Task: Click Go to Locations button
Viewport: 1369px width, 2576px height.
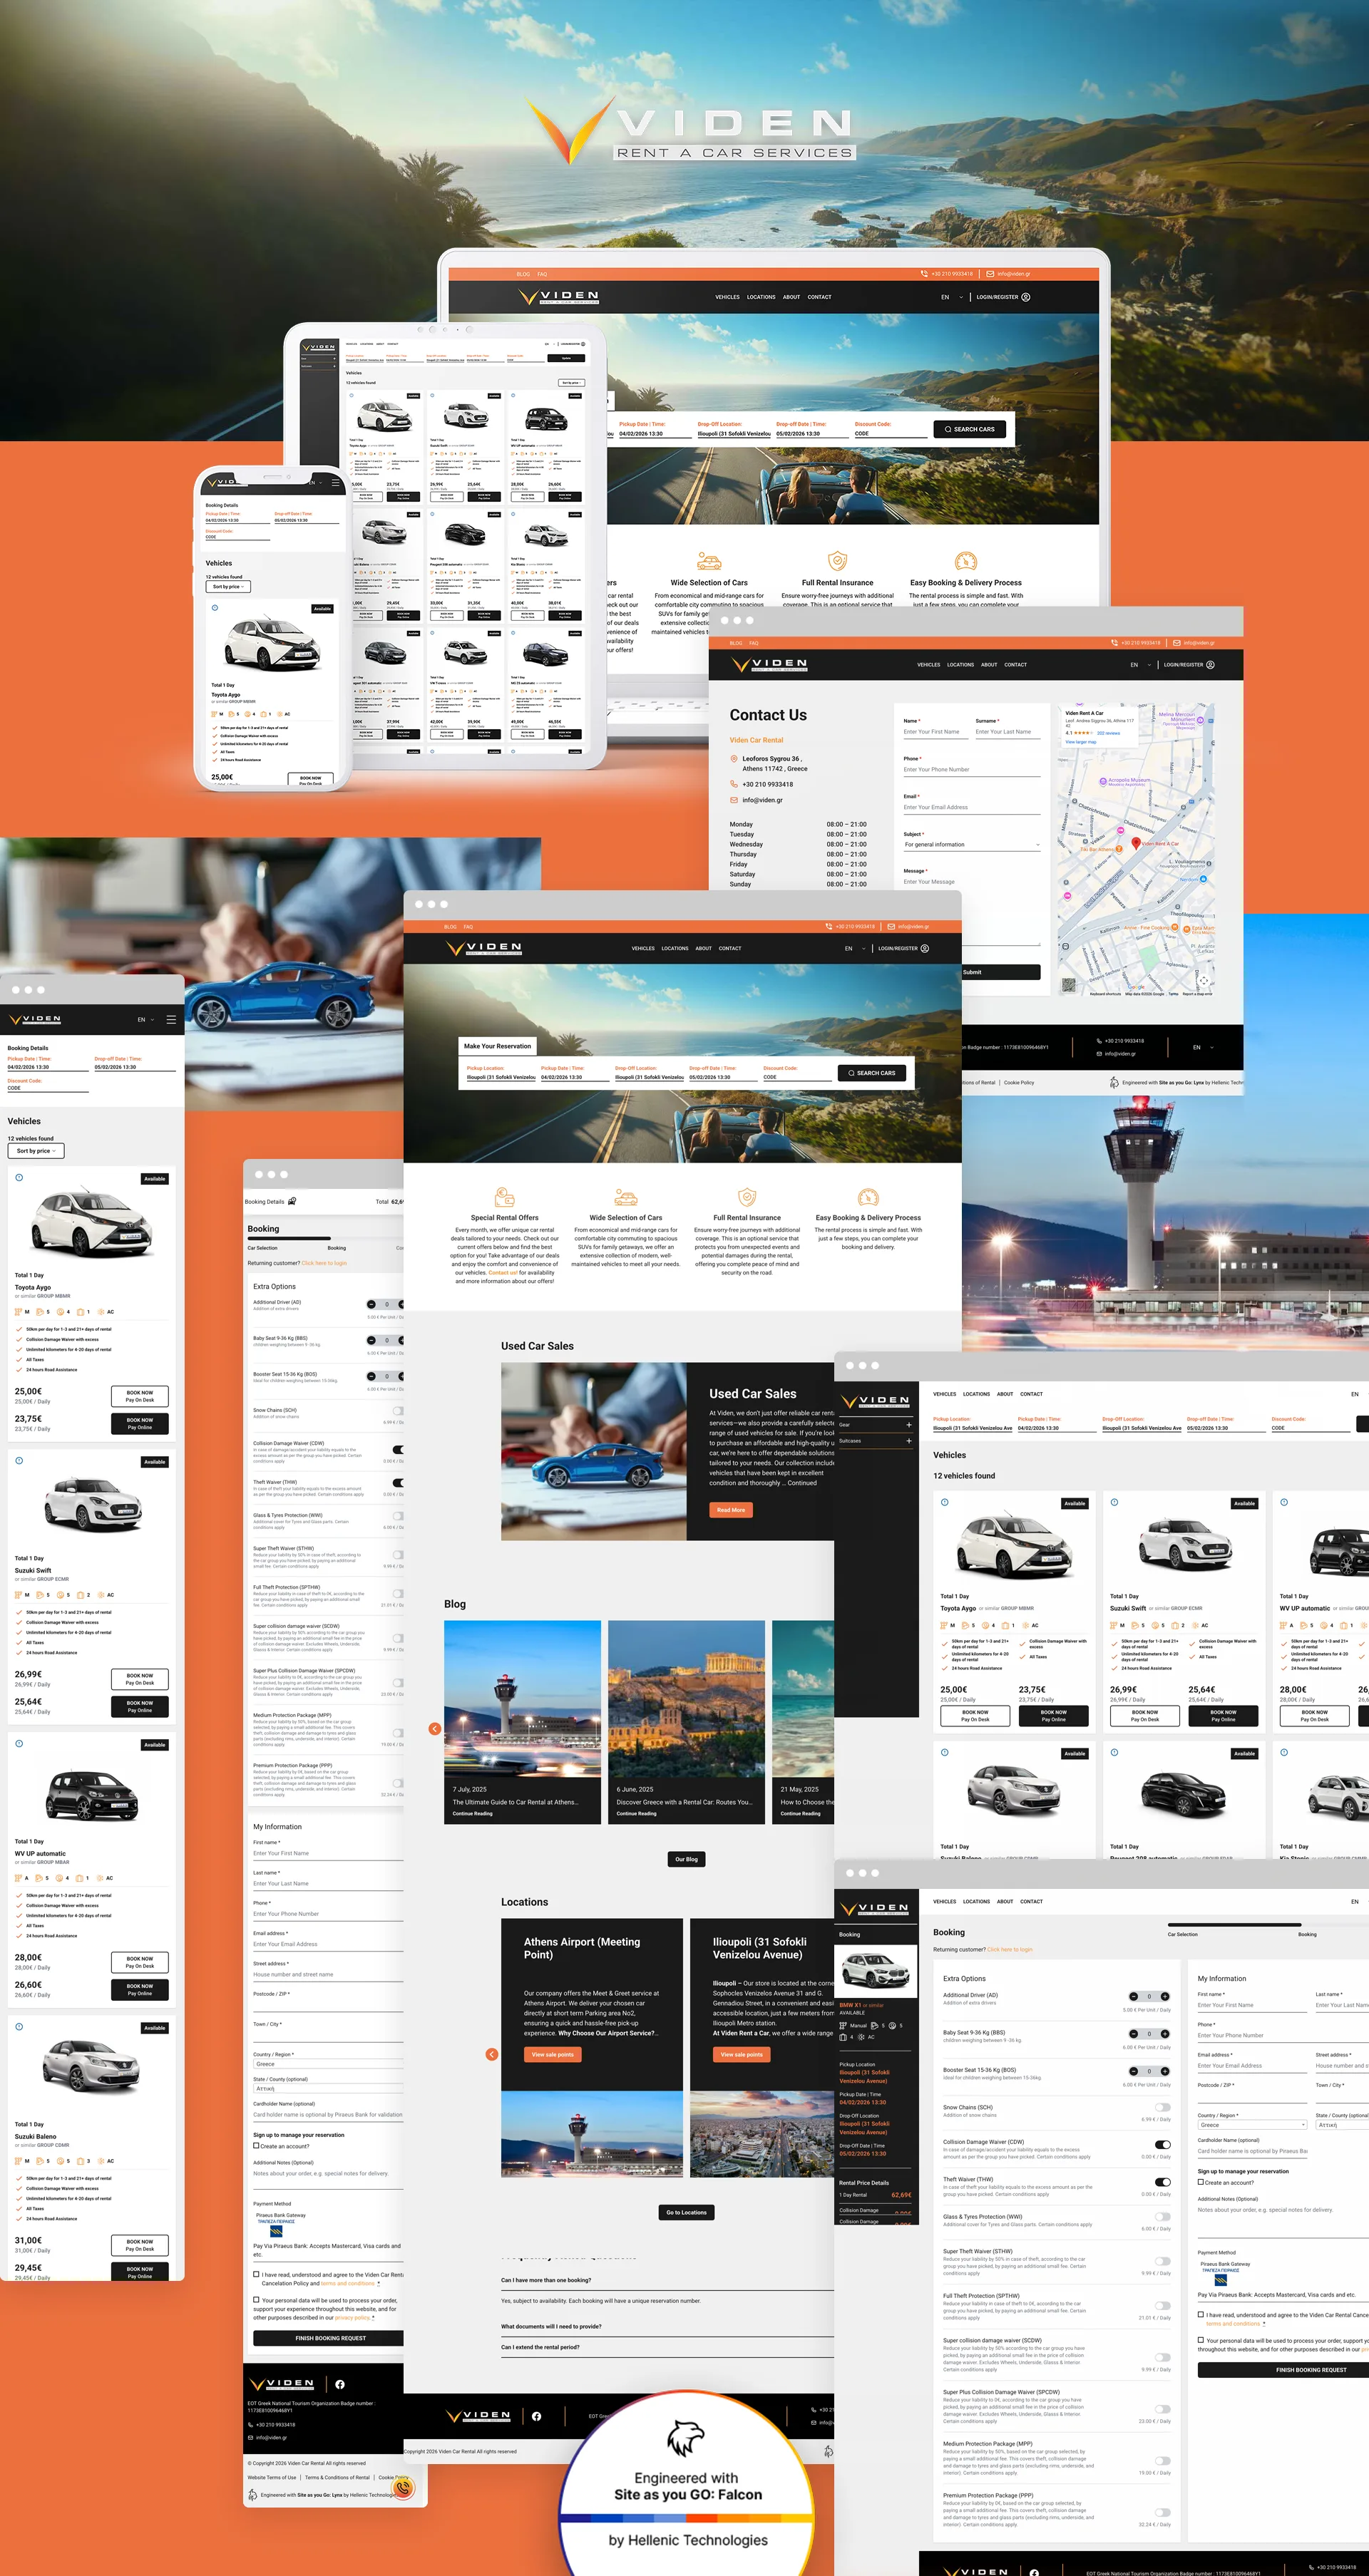Action: coord(686,2212)
